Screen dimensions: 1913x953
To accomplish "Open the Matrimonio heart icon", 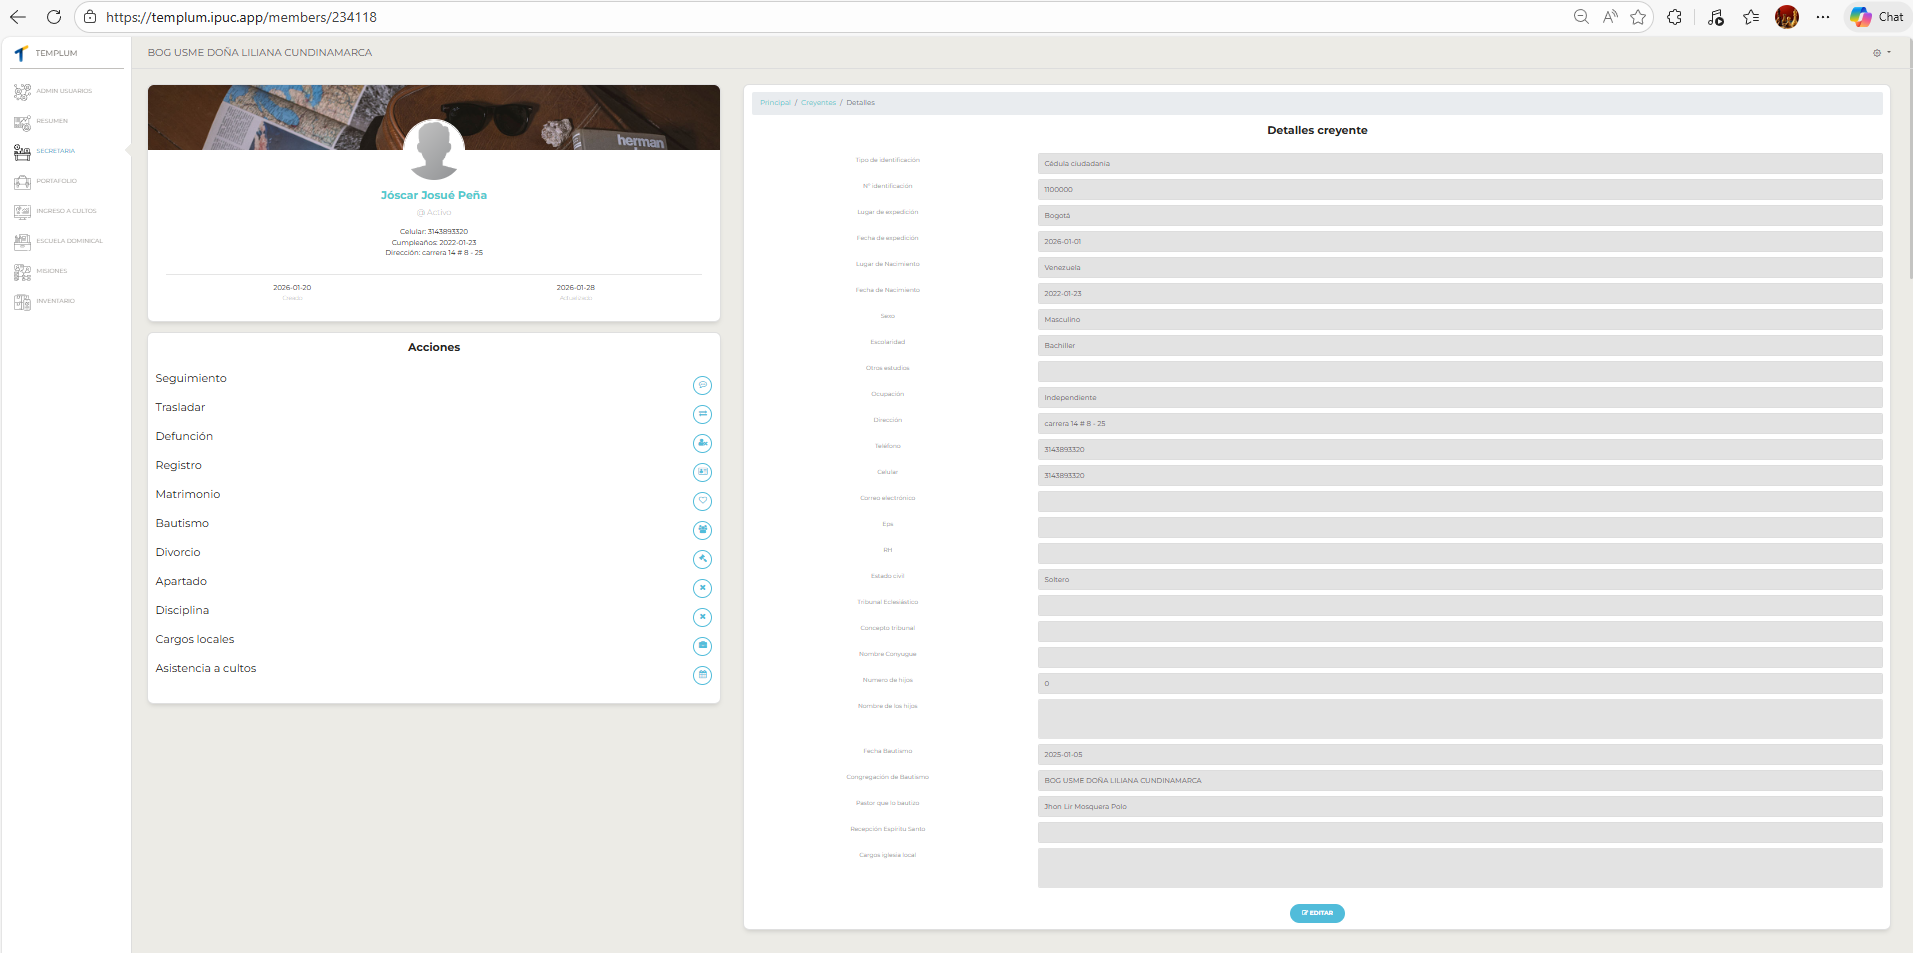I will click(702, 501).
